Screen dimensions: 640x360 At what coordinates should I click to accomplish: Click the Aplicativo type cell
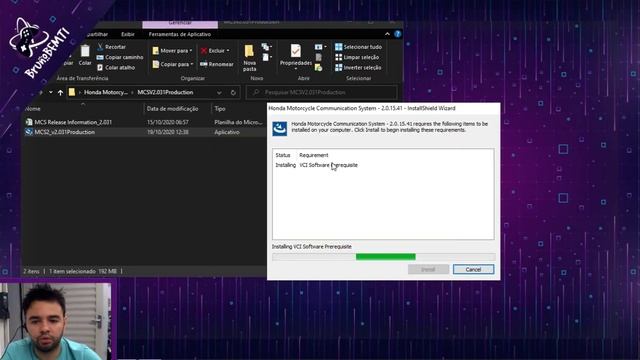tap(227, 132)
